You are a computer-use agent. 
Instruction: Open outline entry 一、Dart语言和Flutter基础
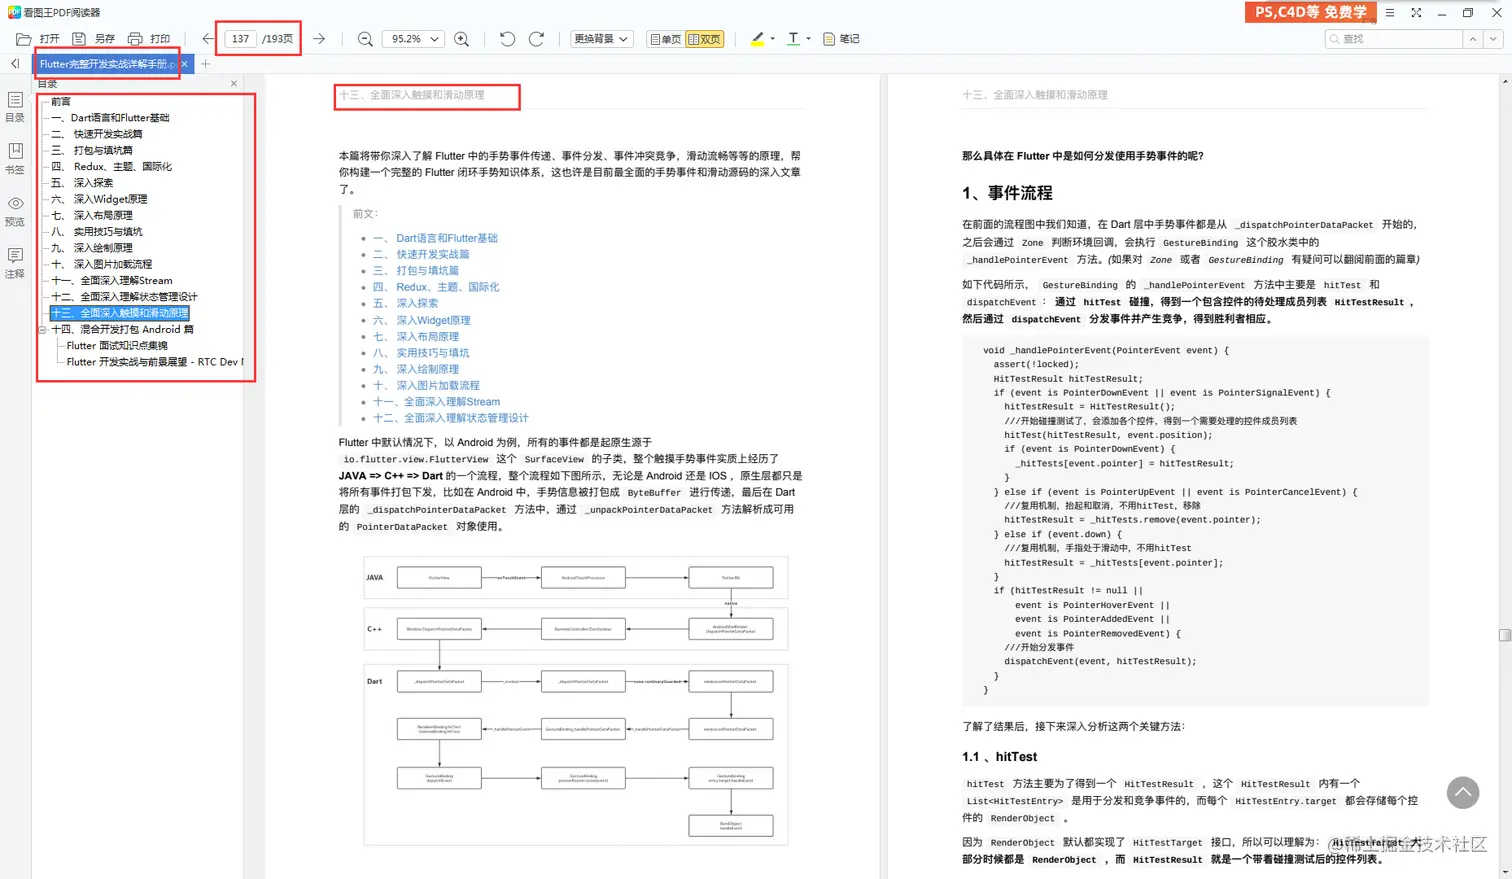point(110,118)
